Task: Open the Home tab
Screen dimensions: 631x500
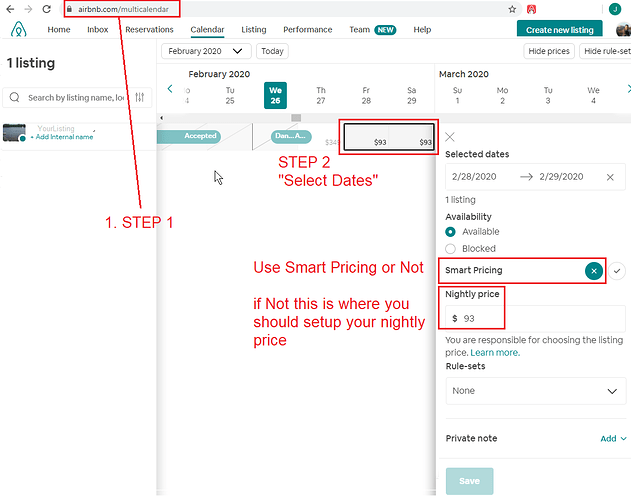Action: click(x=59, y=29)
